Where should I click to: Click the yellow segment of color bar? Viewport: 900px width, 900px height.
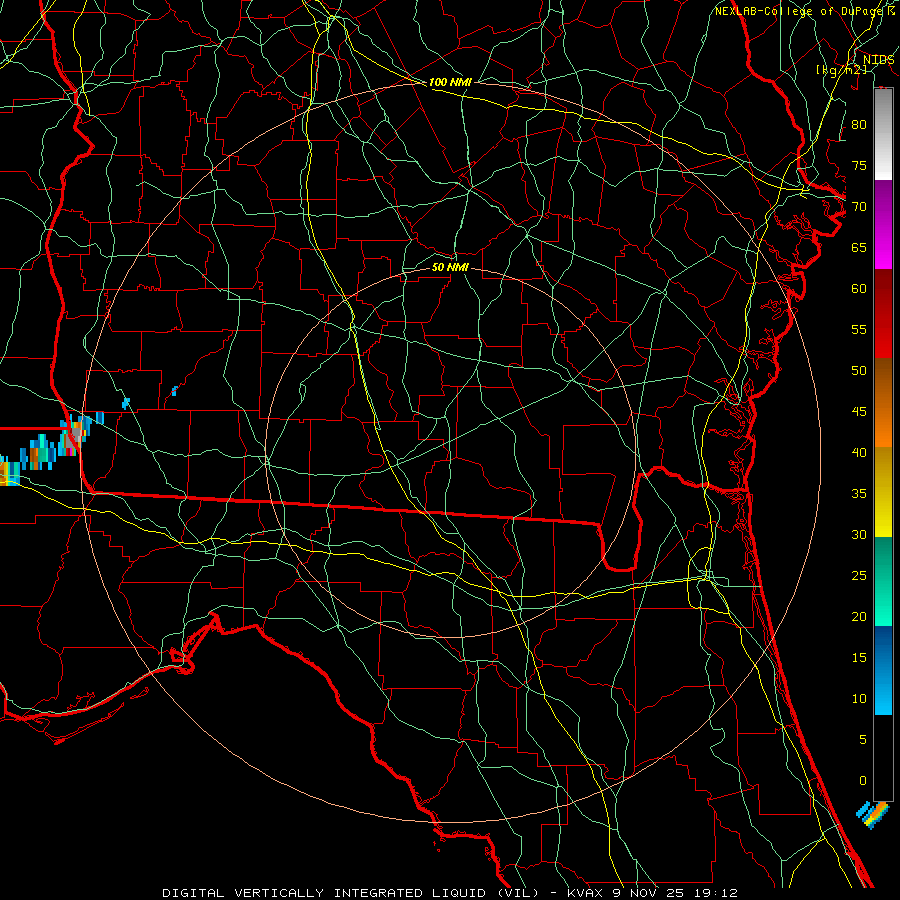click(883, 492)
